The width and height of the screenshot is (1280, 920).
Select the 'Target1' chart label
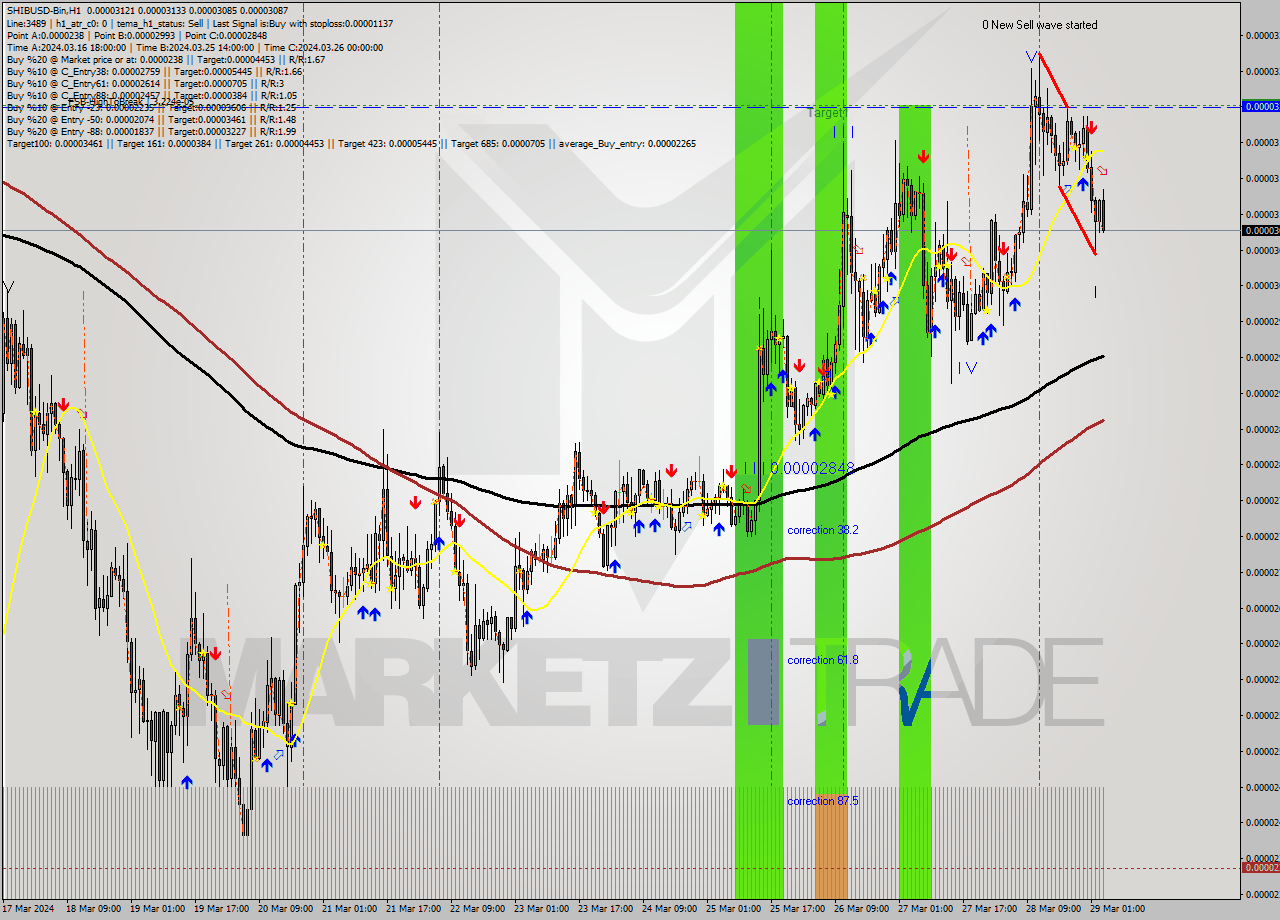[826, 113]
